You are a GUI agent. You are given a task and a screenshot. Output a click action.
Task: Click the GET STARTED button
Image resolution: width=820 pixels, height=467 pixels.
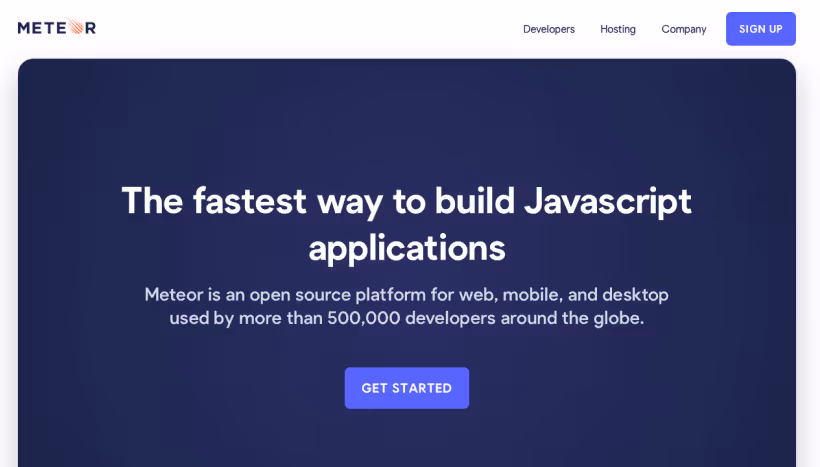(406, 388)
